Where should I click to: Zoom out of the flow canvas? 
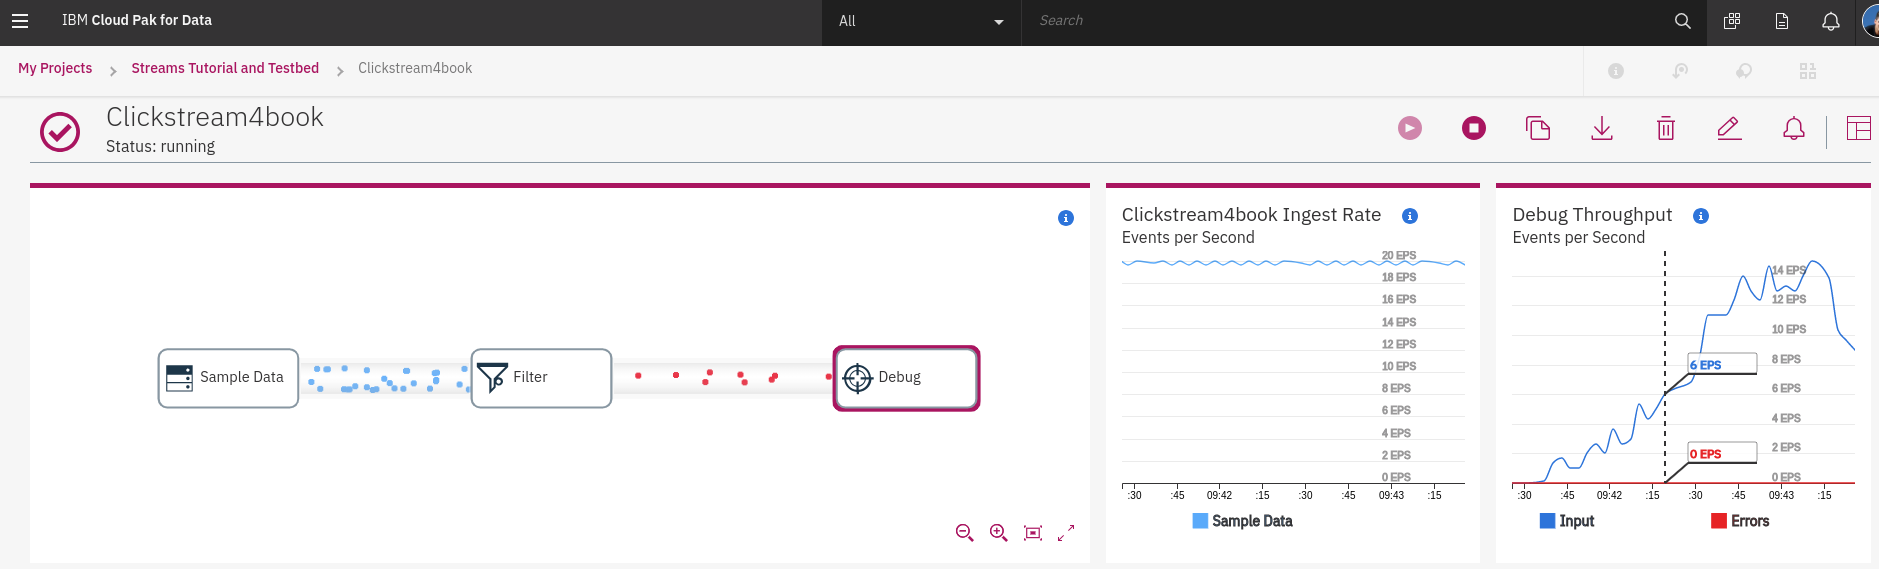coord(964,533)
